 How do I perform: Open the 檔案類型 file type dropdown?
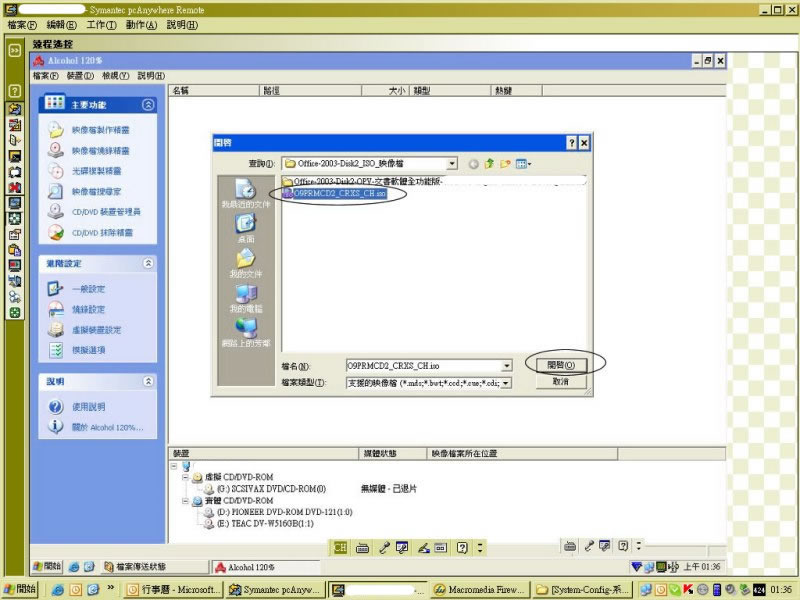(506, 383)
